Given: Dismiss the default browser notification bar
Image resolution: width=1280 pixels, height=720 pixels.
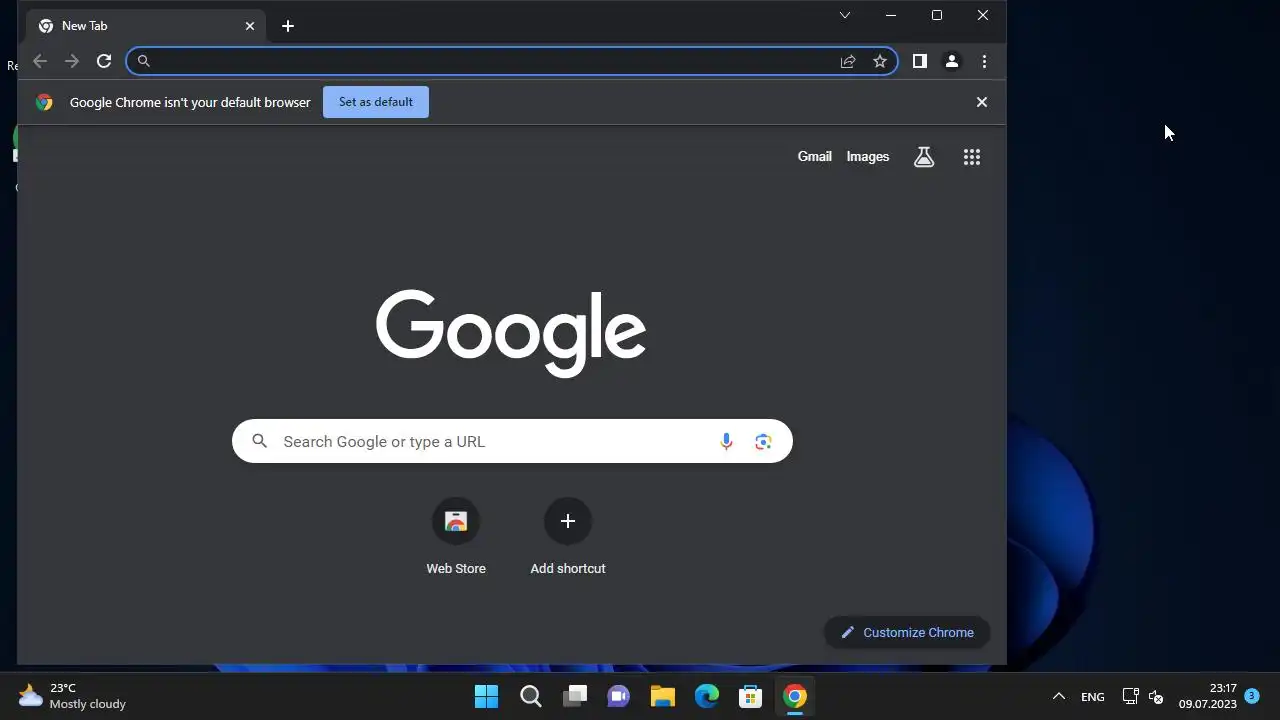Looking at the screenshot, I should point(982,102).
